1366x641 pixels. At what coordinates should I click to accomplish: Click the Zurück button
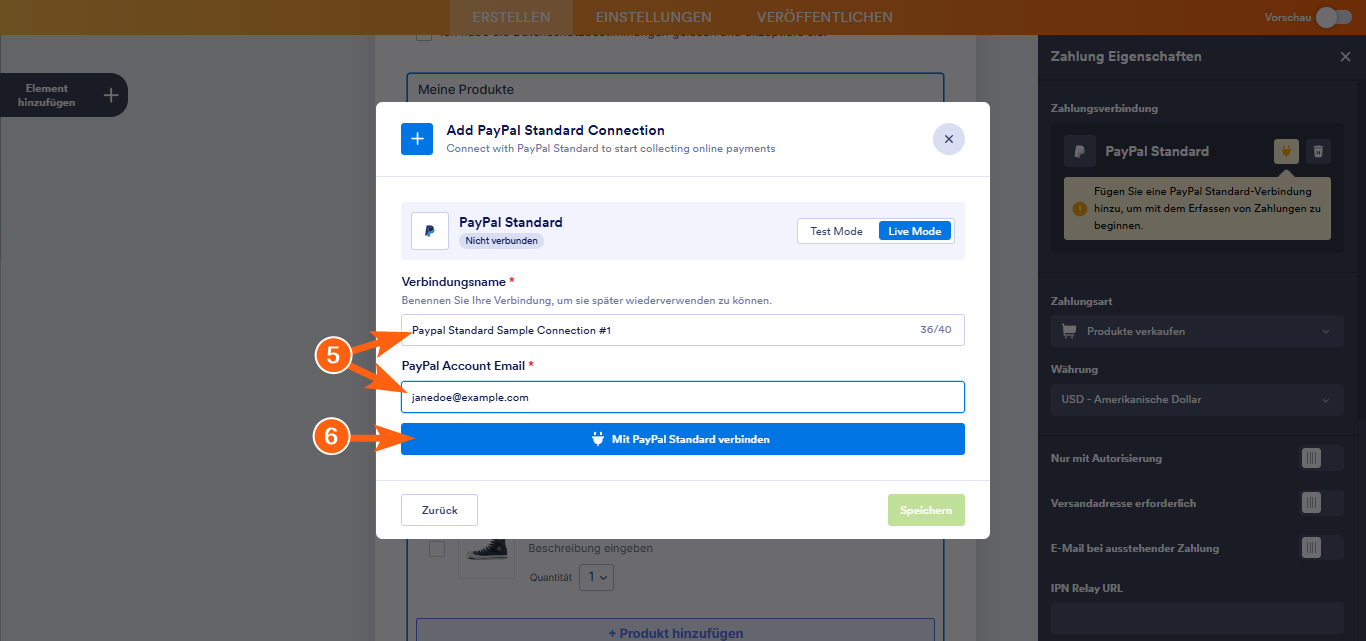click(x=439, y=510)
